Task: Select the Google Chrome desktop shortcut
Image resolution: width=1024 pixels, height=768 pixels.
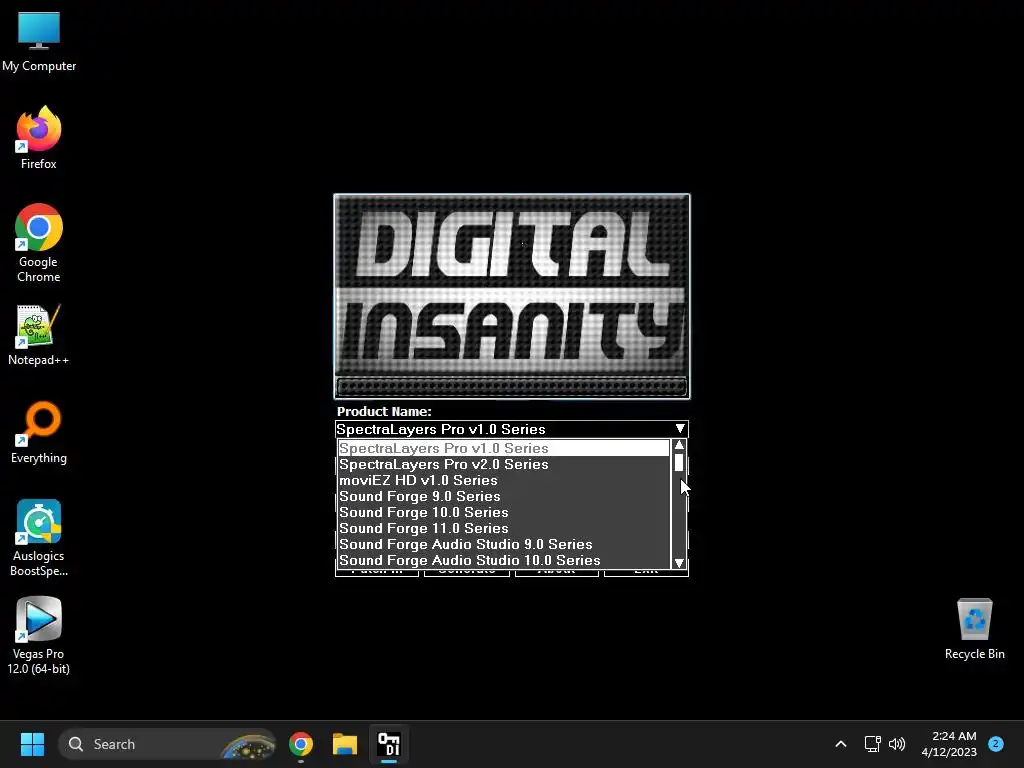Action: click(39, 243)
